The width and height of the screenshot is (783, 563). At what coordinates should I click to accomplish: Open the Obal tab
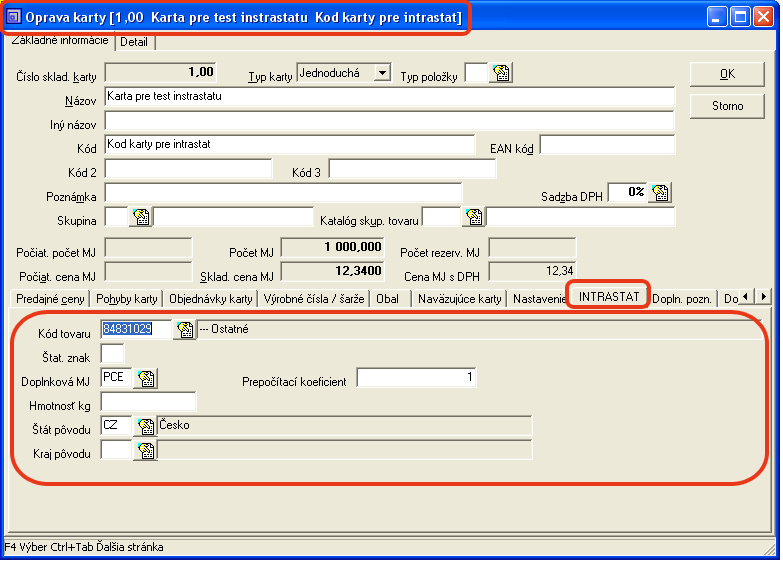pyautogui.click(x=388, y=299)
